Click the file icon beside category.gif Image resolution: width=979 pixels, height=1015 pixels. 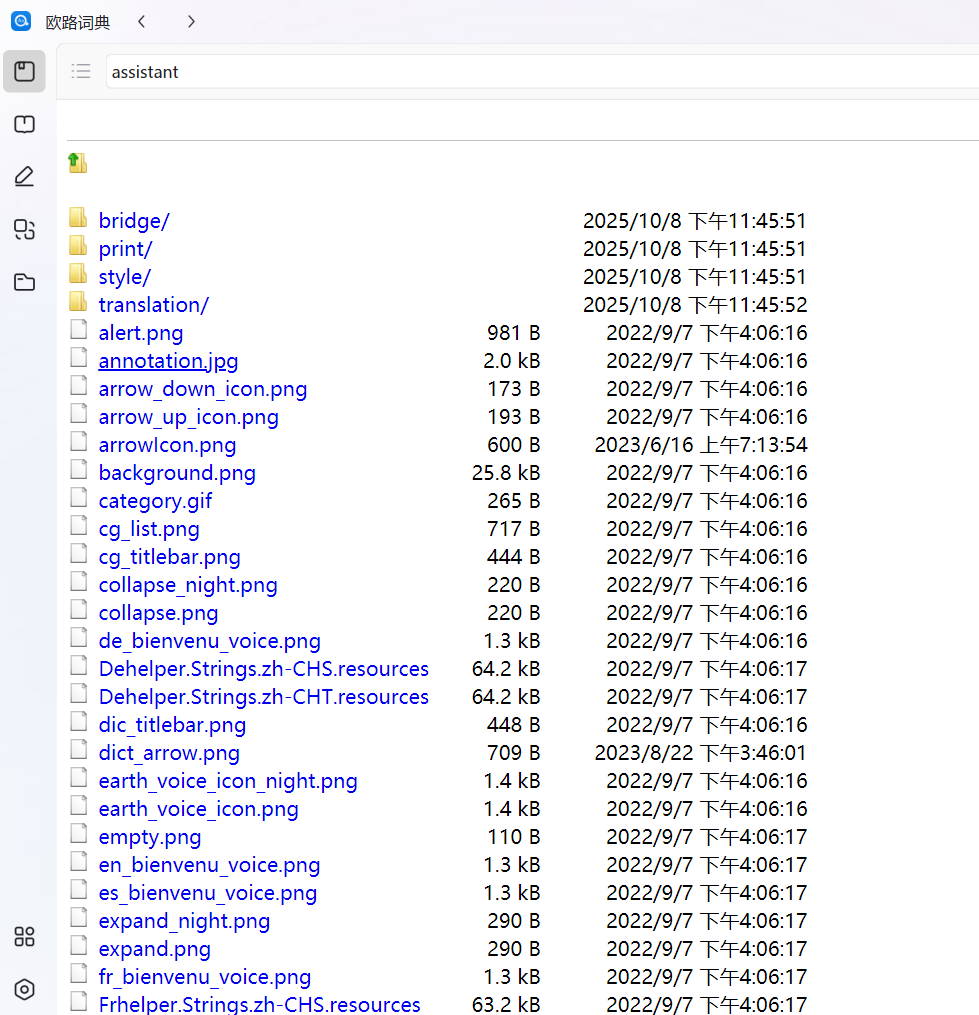coord(79,497)
